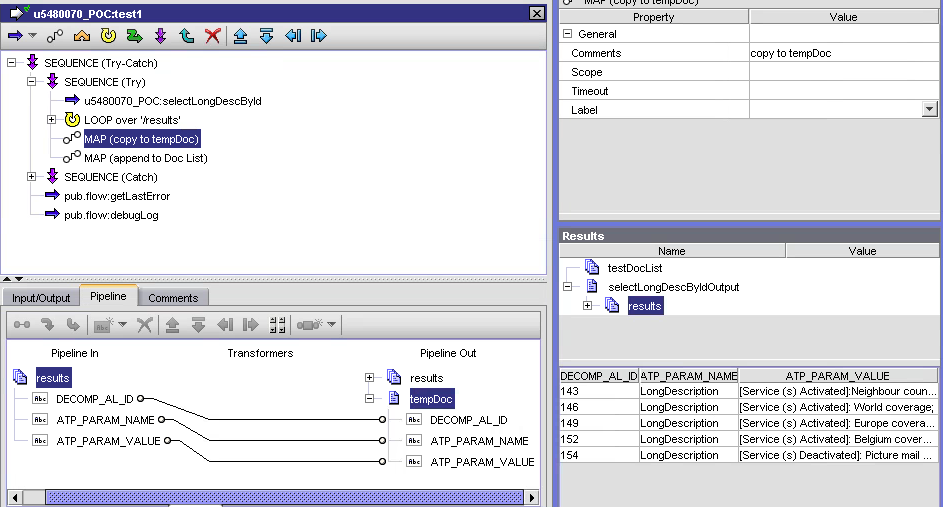This screenshot has width=943, height=507.
Task: Collapse tempDoc in Pipeline Out
Action: coord(369,398)
